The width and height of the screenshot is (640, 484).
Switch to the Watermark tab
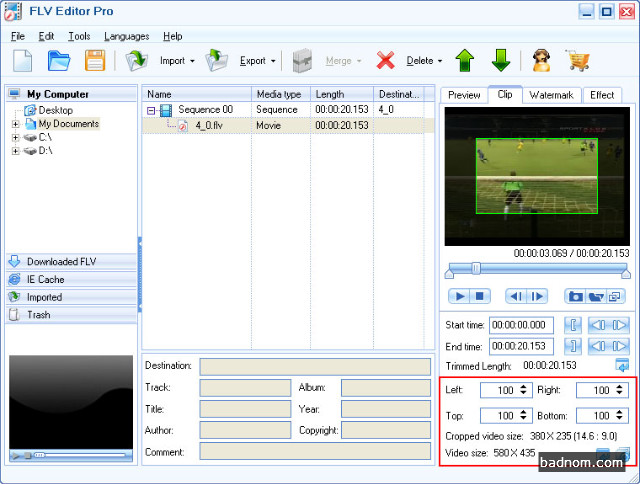pyautogui.click(x=551, y=95)
